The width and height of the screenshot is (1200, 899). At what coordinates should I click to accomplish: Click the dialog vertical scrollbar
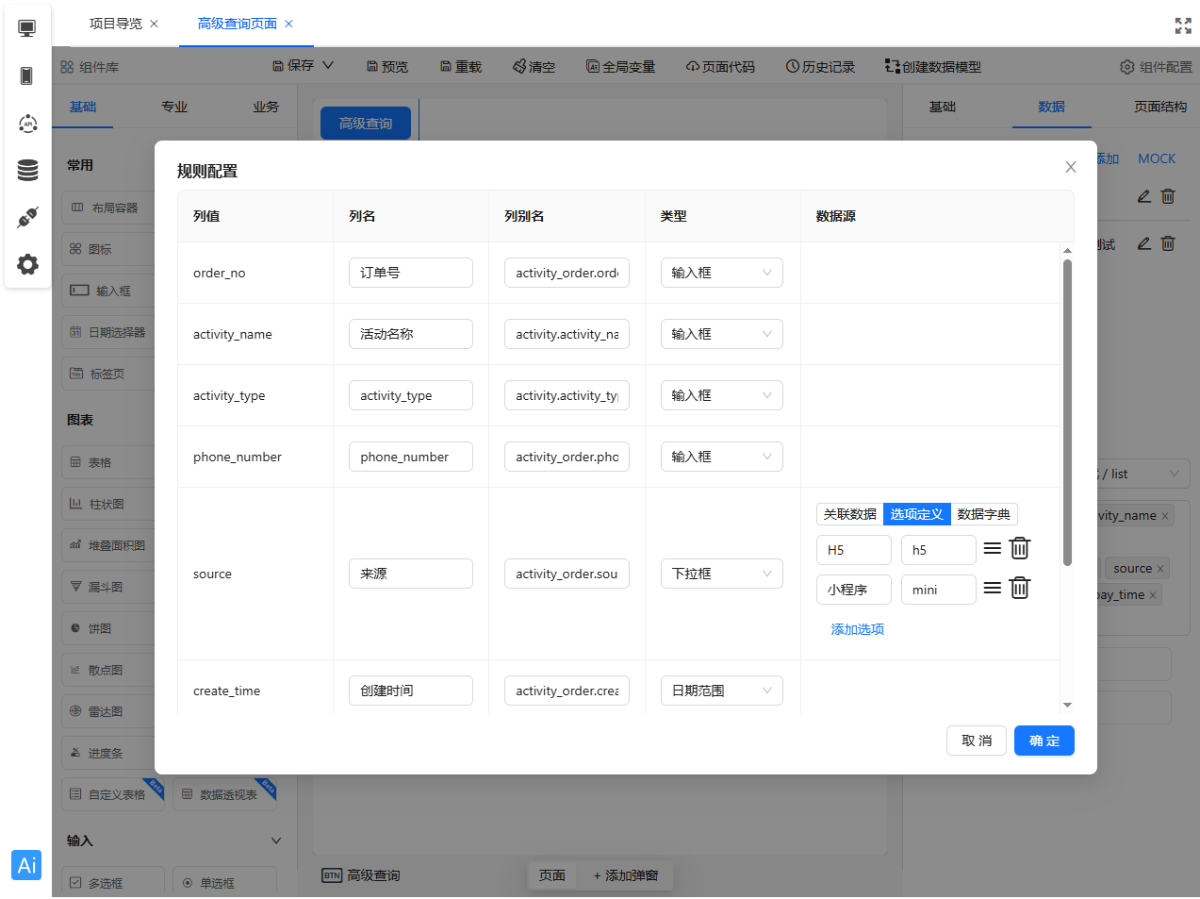(1067, 410)
